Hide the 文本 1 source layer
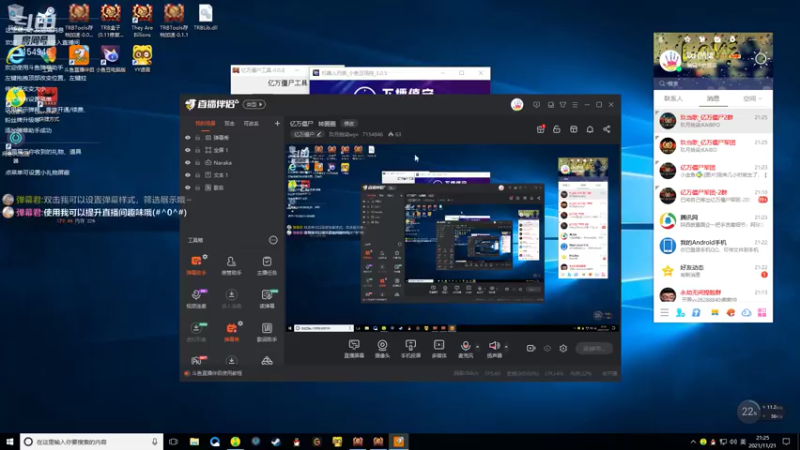 pyautogui.click(x=188, y=175)
